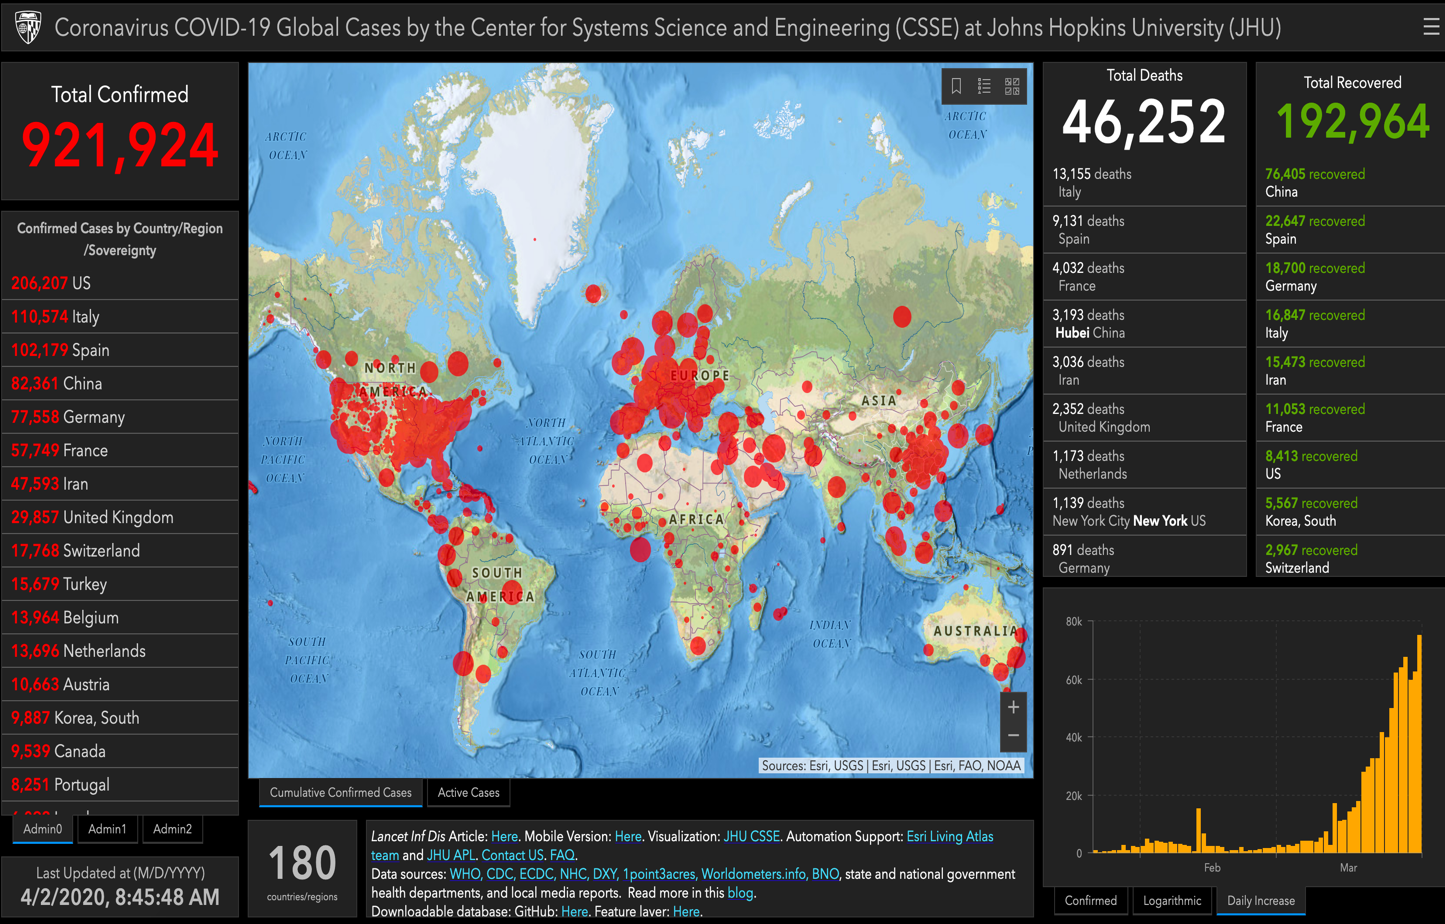Switch to the Admin0 tab
1445x924 pixels.
[x=43, y=829]
